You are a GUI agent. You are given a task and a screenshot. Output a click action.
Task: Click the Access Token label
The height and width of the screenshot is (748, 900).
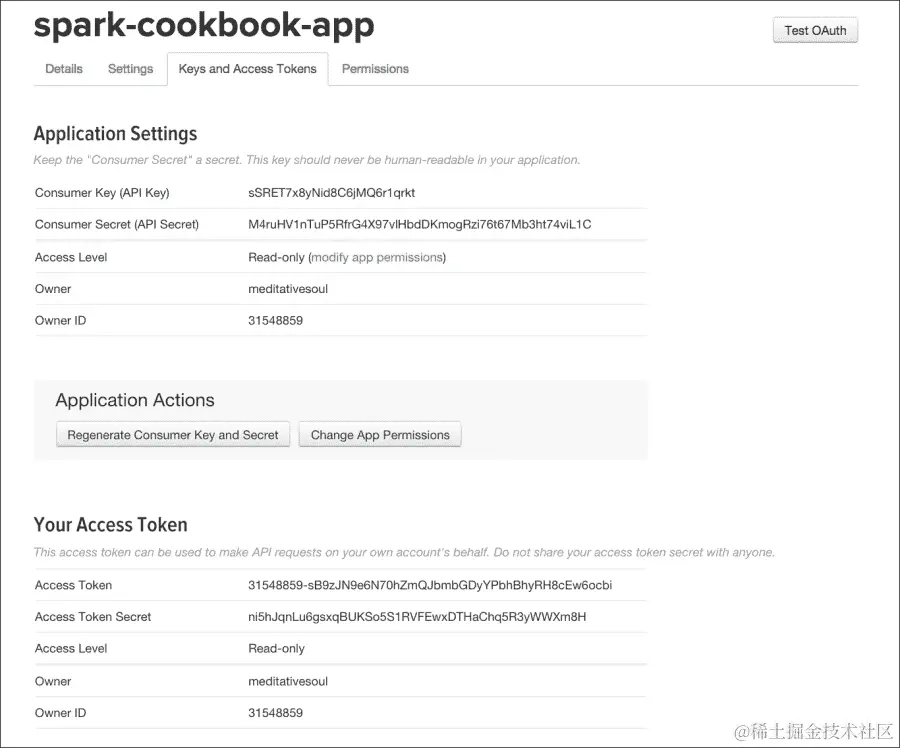pyautogui.click(x=73, y=585)
